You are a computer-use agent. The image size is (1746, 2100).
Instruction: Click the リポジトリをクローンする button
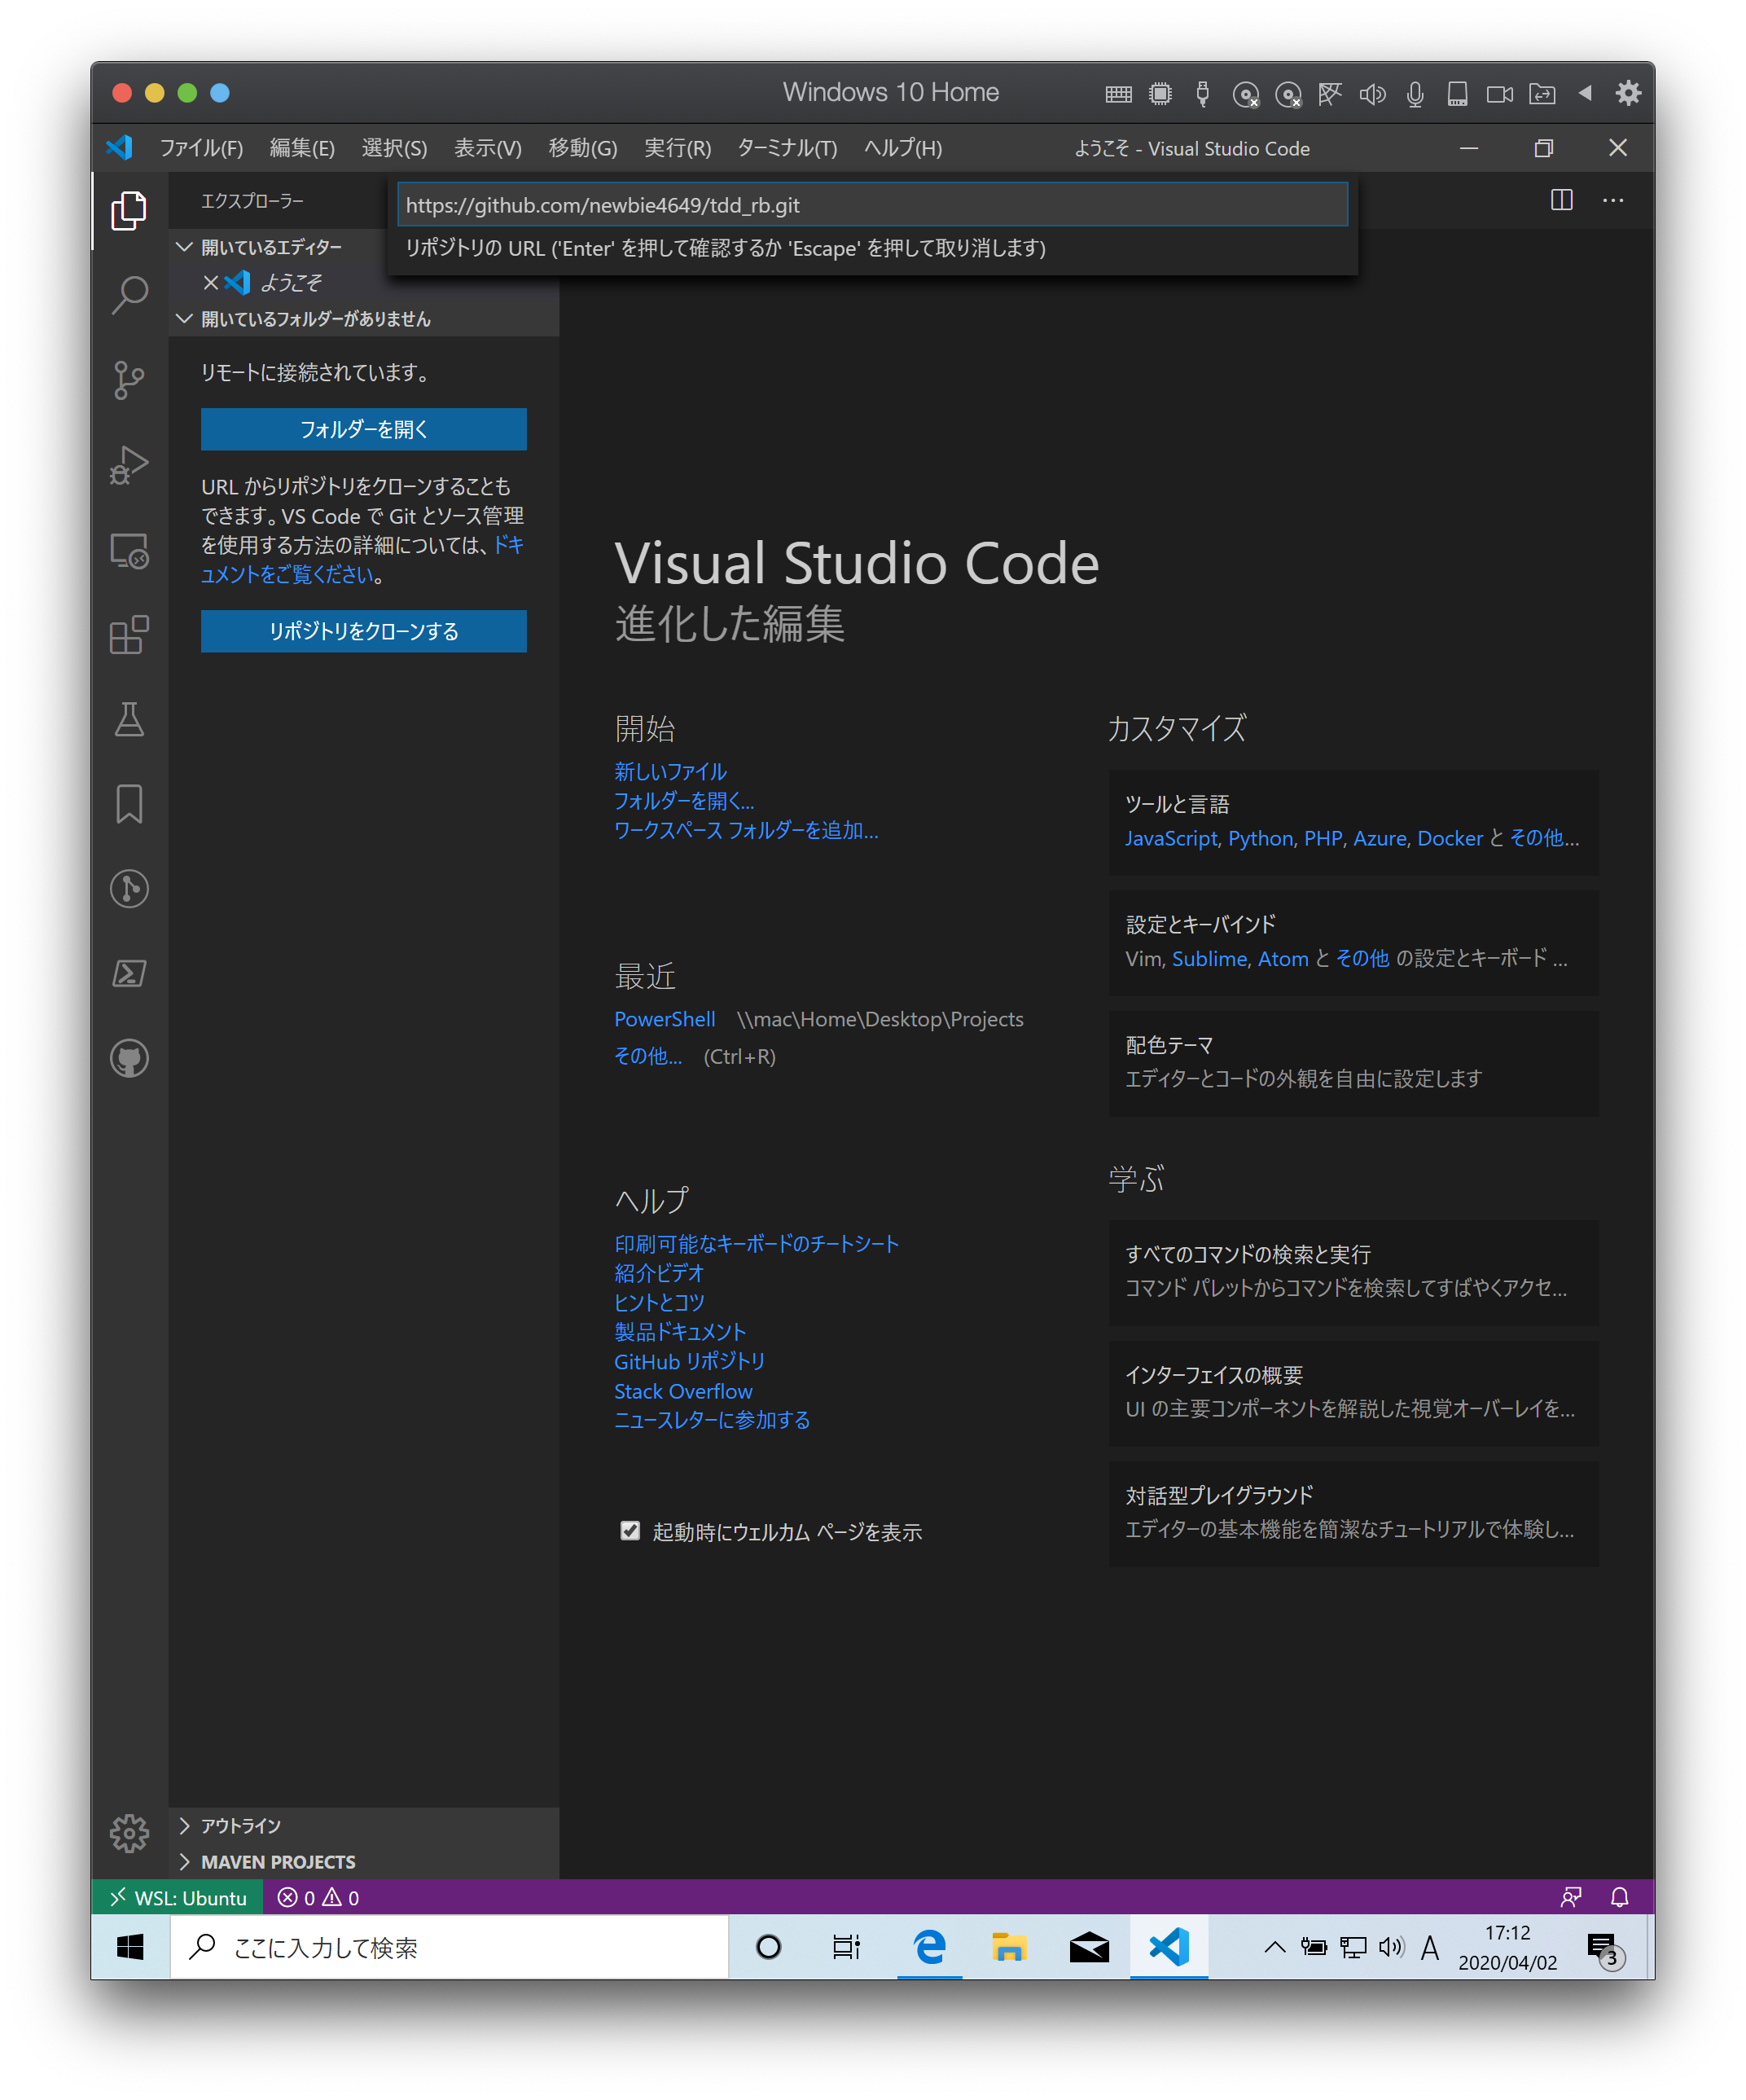pyautogui.click(x=363, y=631)
